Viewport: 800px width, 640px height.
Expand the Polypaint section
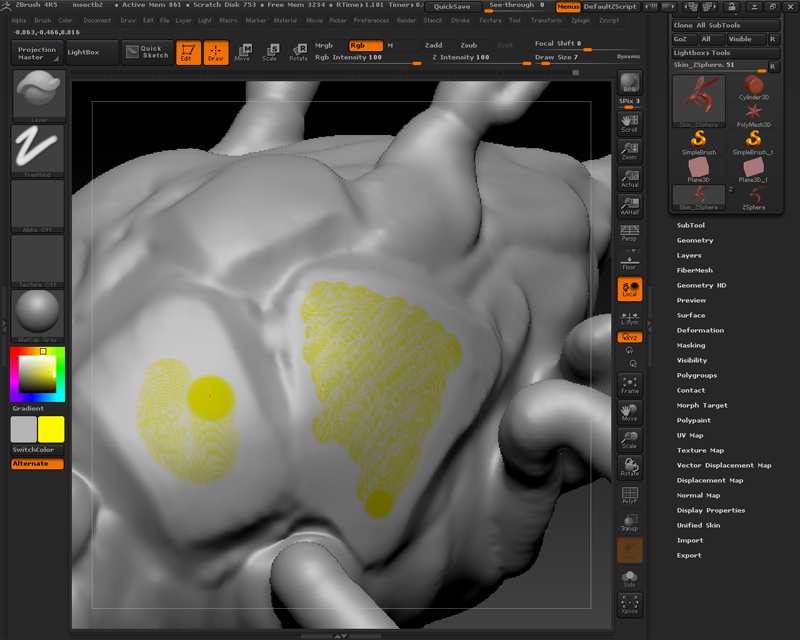(693, 421)
